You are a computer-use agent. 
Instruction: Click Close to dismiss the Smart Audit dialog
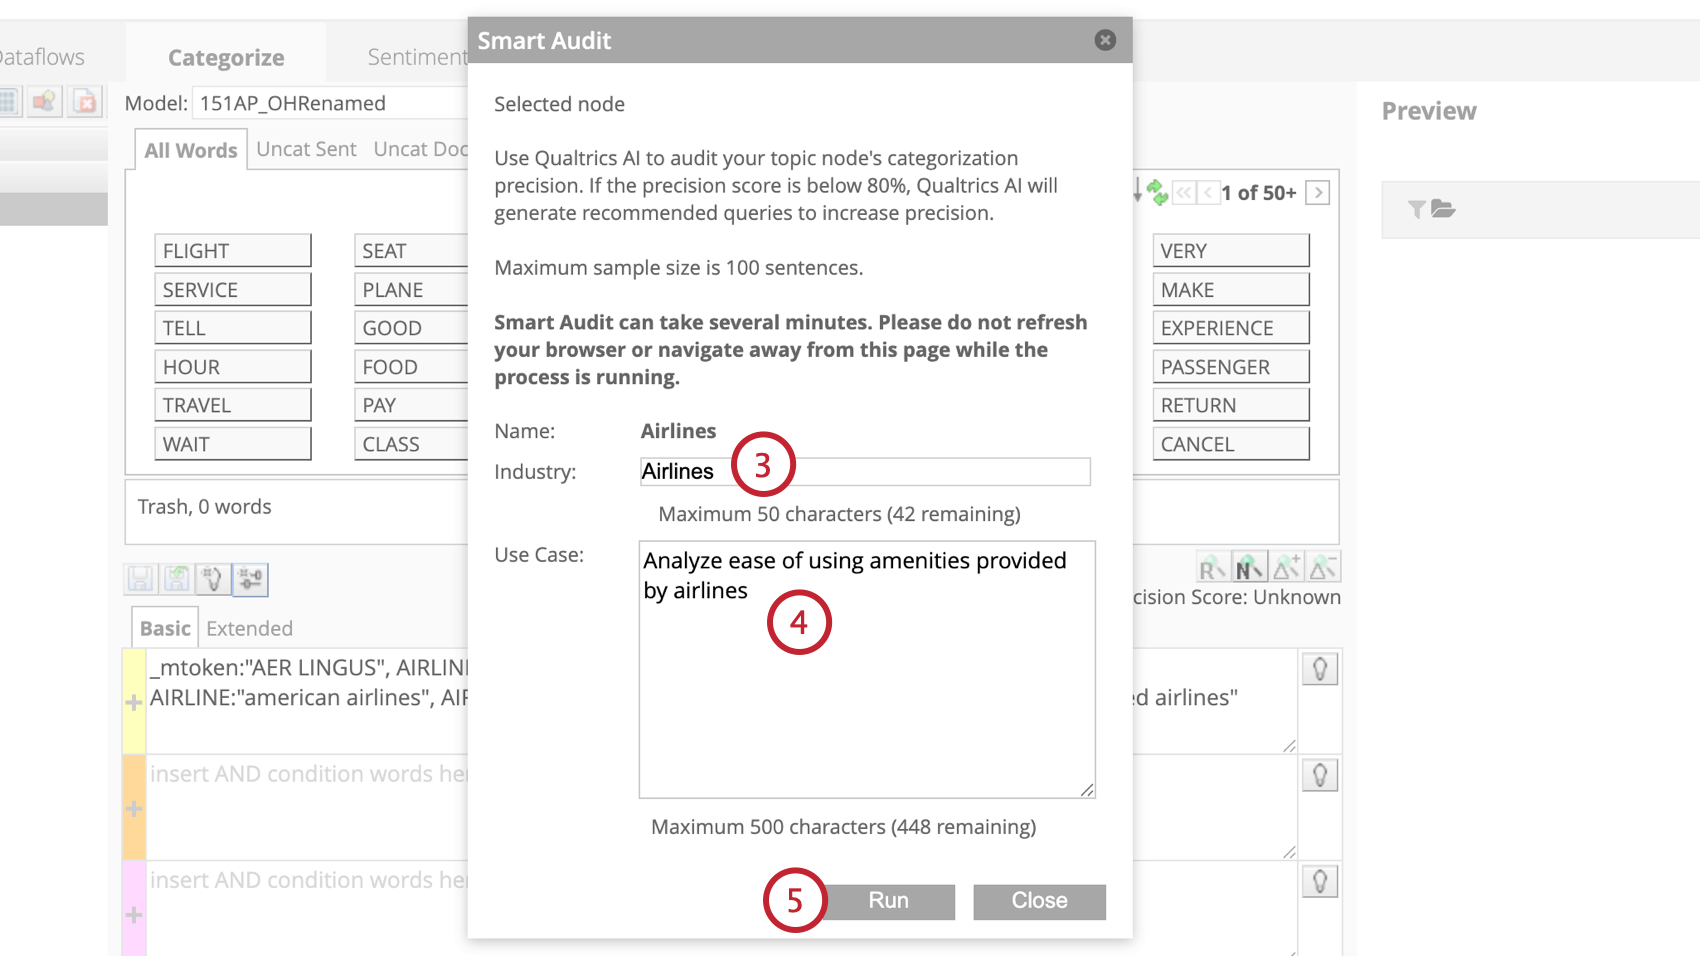pyautogui.click(x=1039, y=900)
